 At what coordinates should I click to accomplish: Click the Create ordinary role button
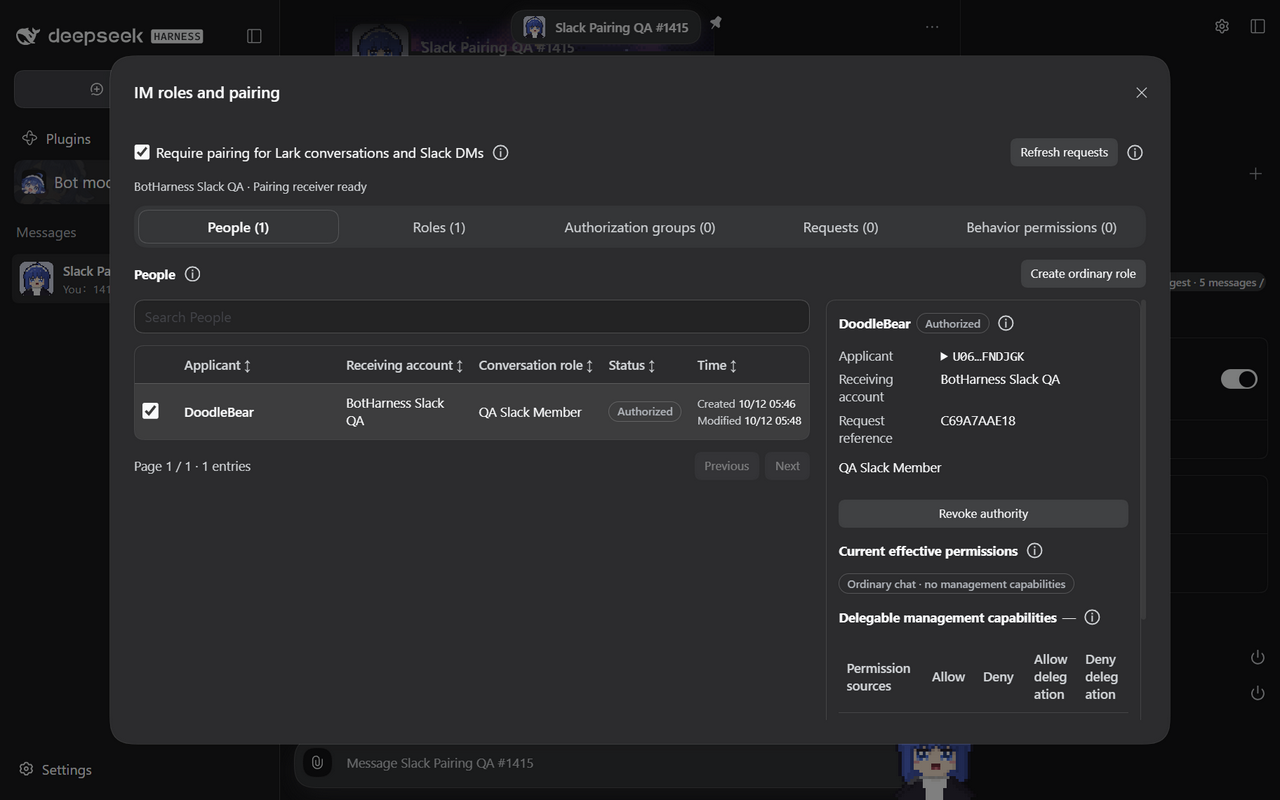coord(1083,274)
